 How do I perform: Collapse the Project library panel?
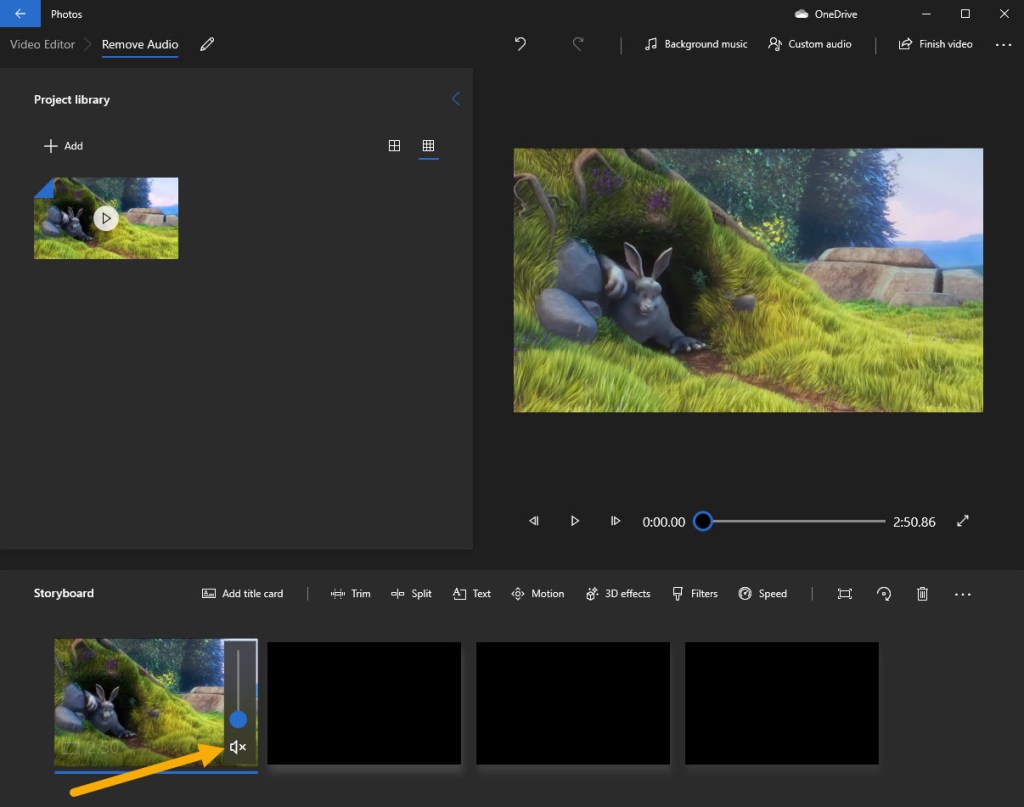point(456,99)
